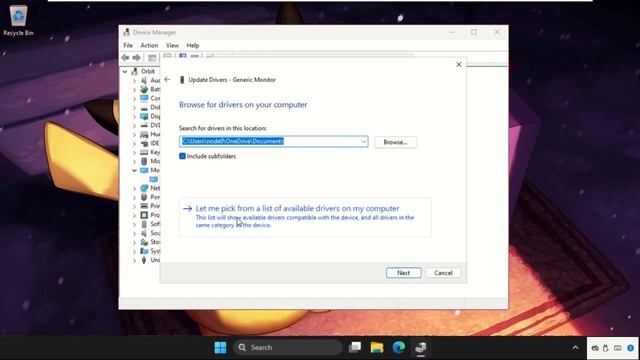The height and width of the screenshot is (360, 640).
Task: Open File Explorer from the taskbar
Action: pos(377,347)
